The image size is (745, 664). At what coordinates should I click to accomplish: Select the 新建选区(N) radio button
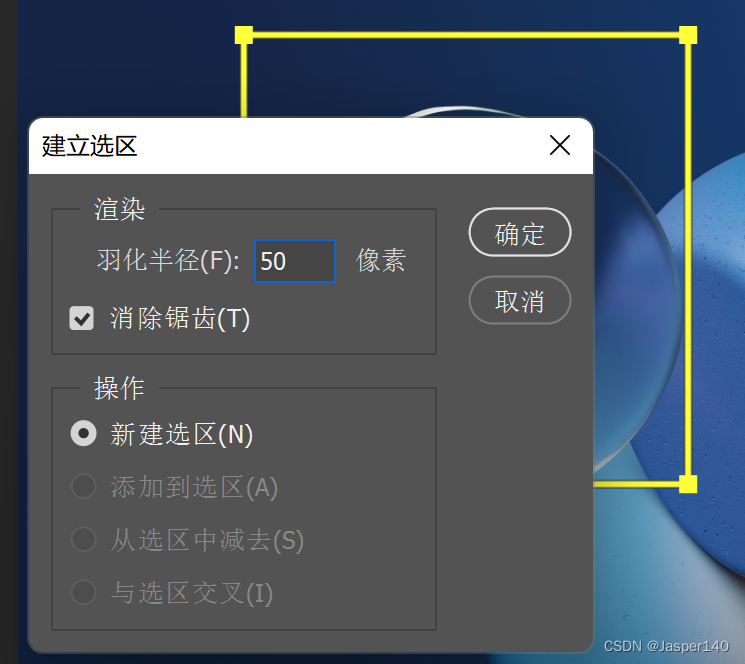(84, 433)
